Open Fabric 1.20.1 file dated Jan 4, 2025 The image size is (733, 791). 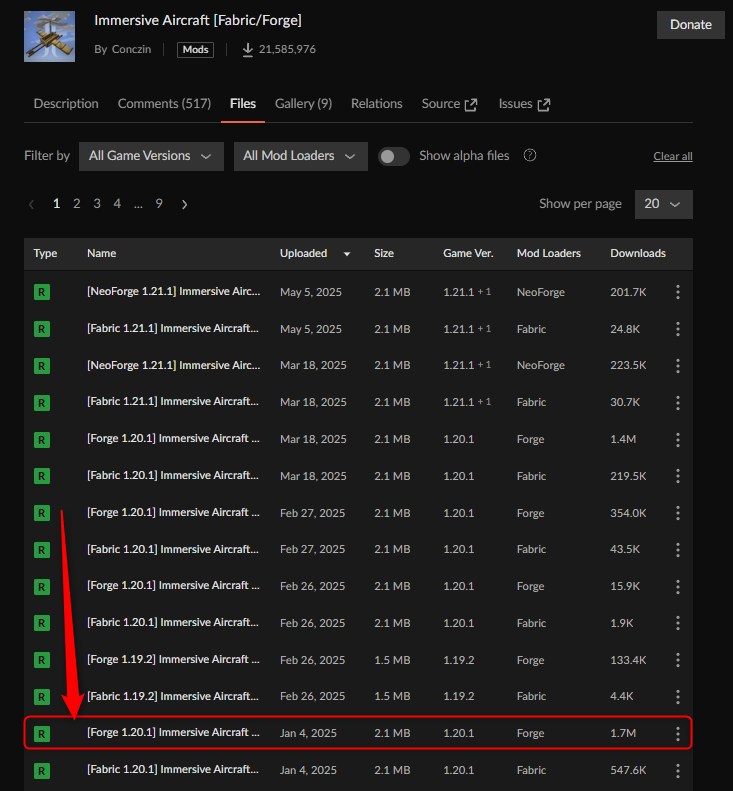point(173,769)
